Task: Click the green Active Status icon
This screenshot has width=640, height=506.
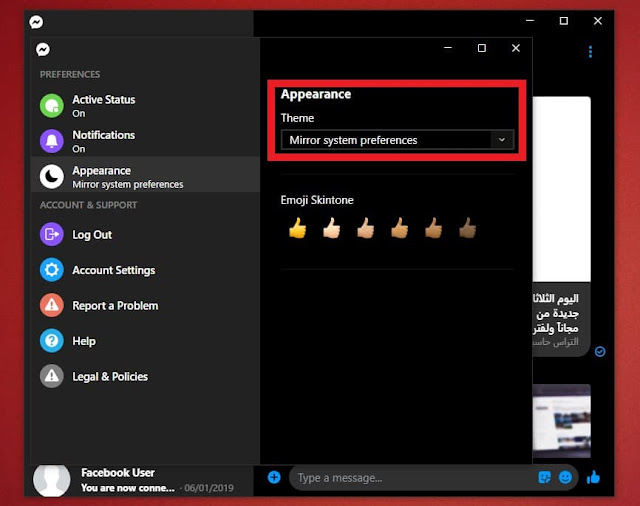Action: [52, 106]
